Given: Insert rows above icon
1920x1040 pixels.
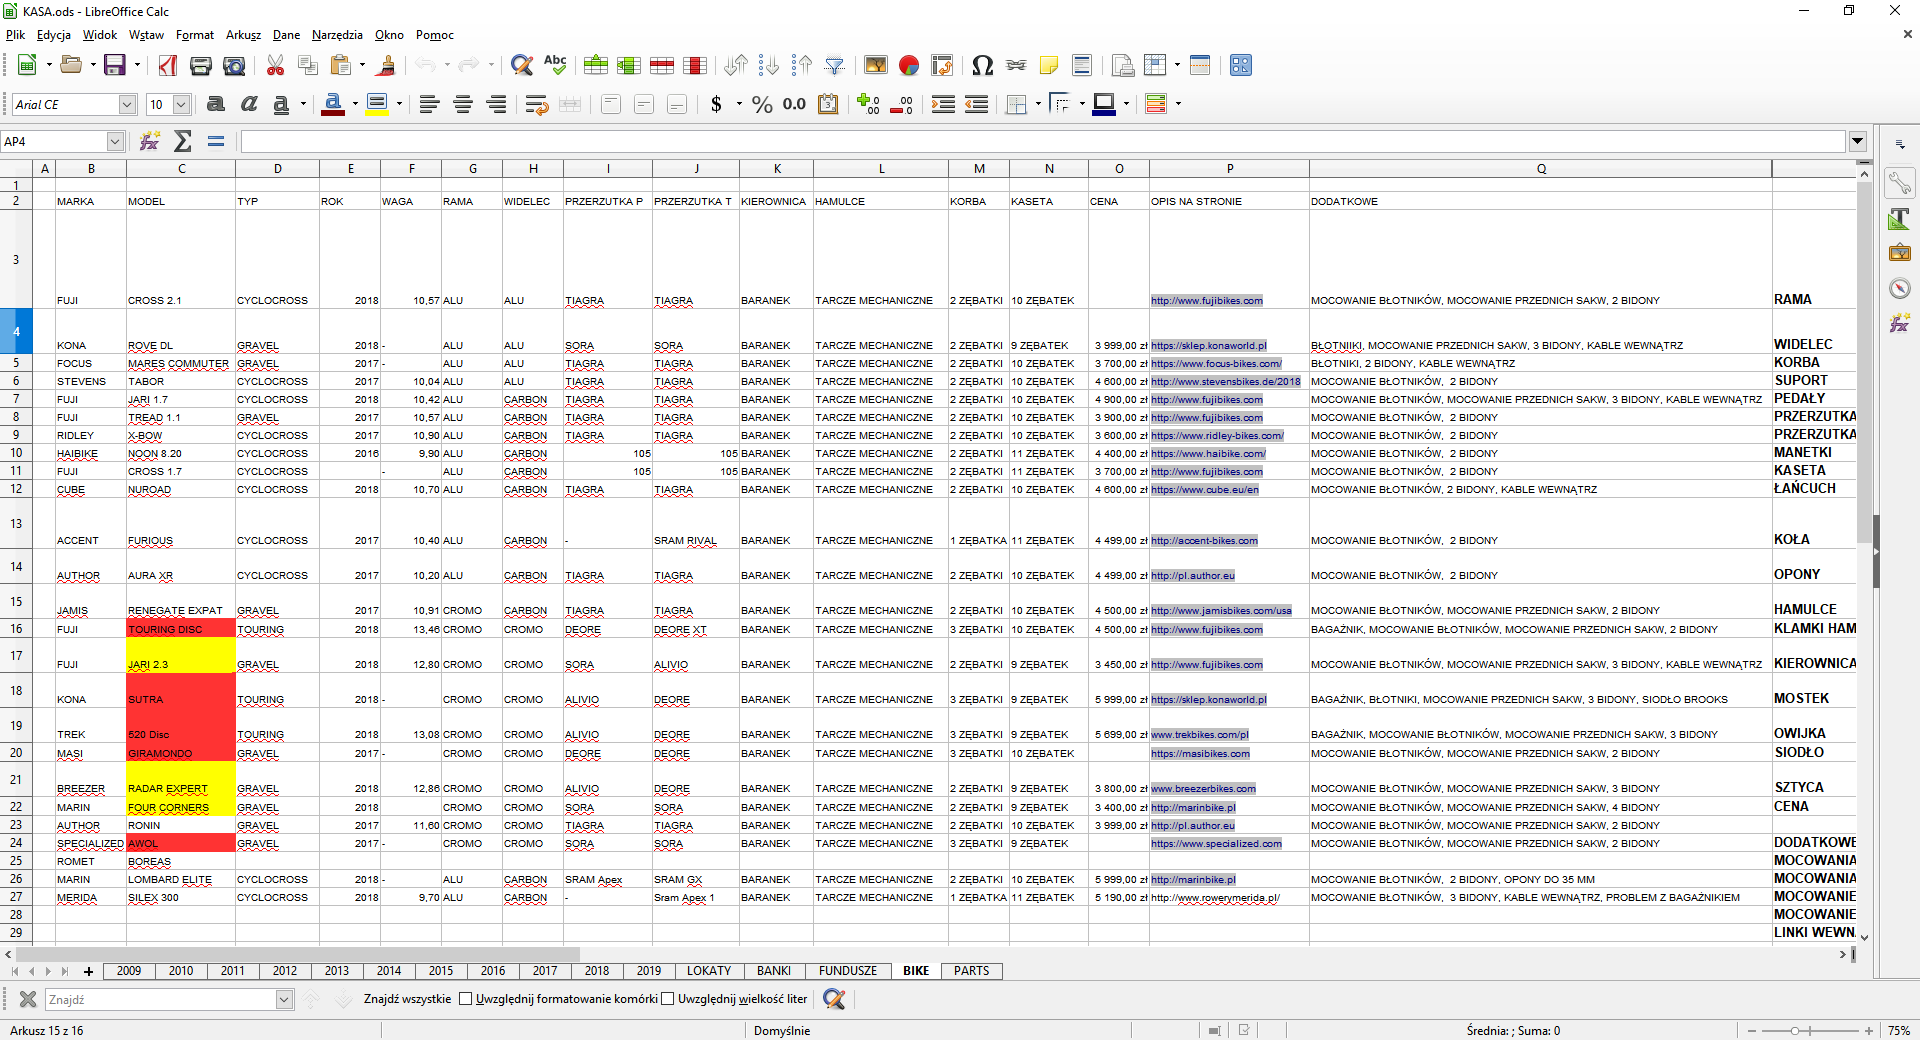Looking at the screenshot, I should (595, 66).
